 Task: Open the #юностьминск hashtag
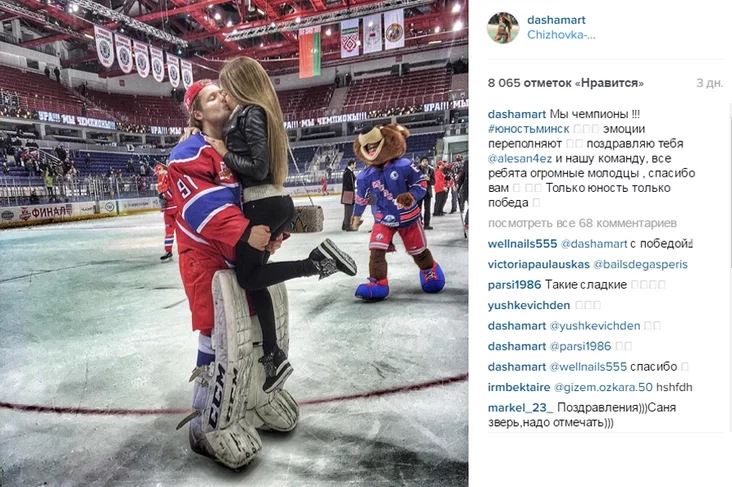528,129
